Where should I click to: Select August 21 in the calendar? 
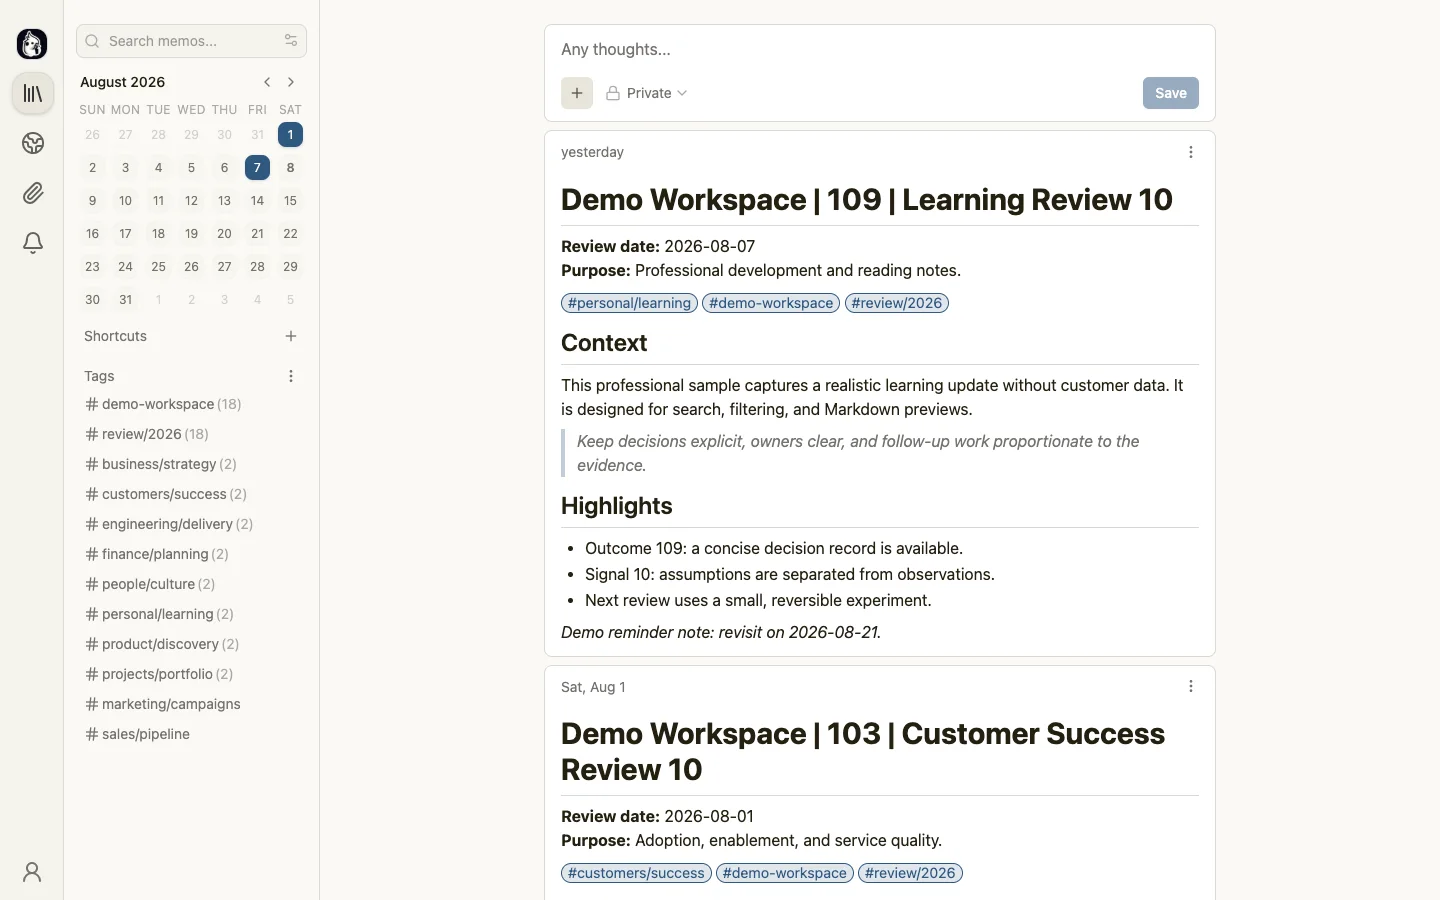(257, 234)
